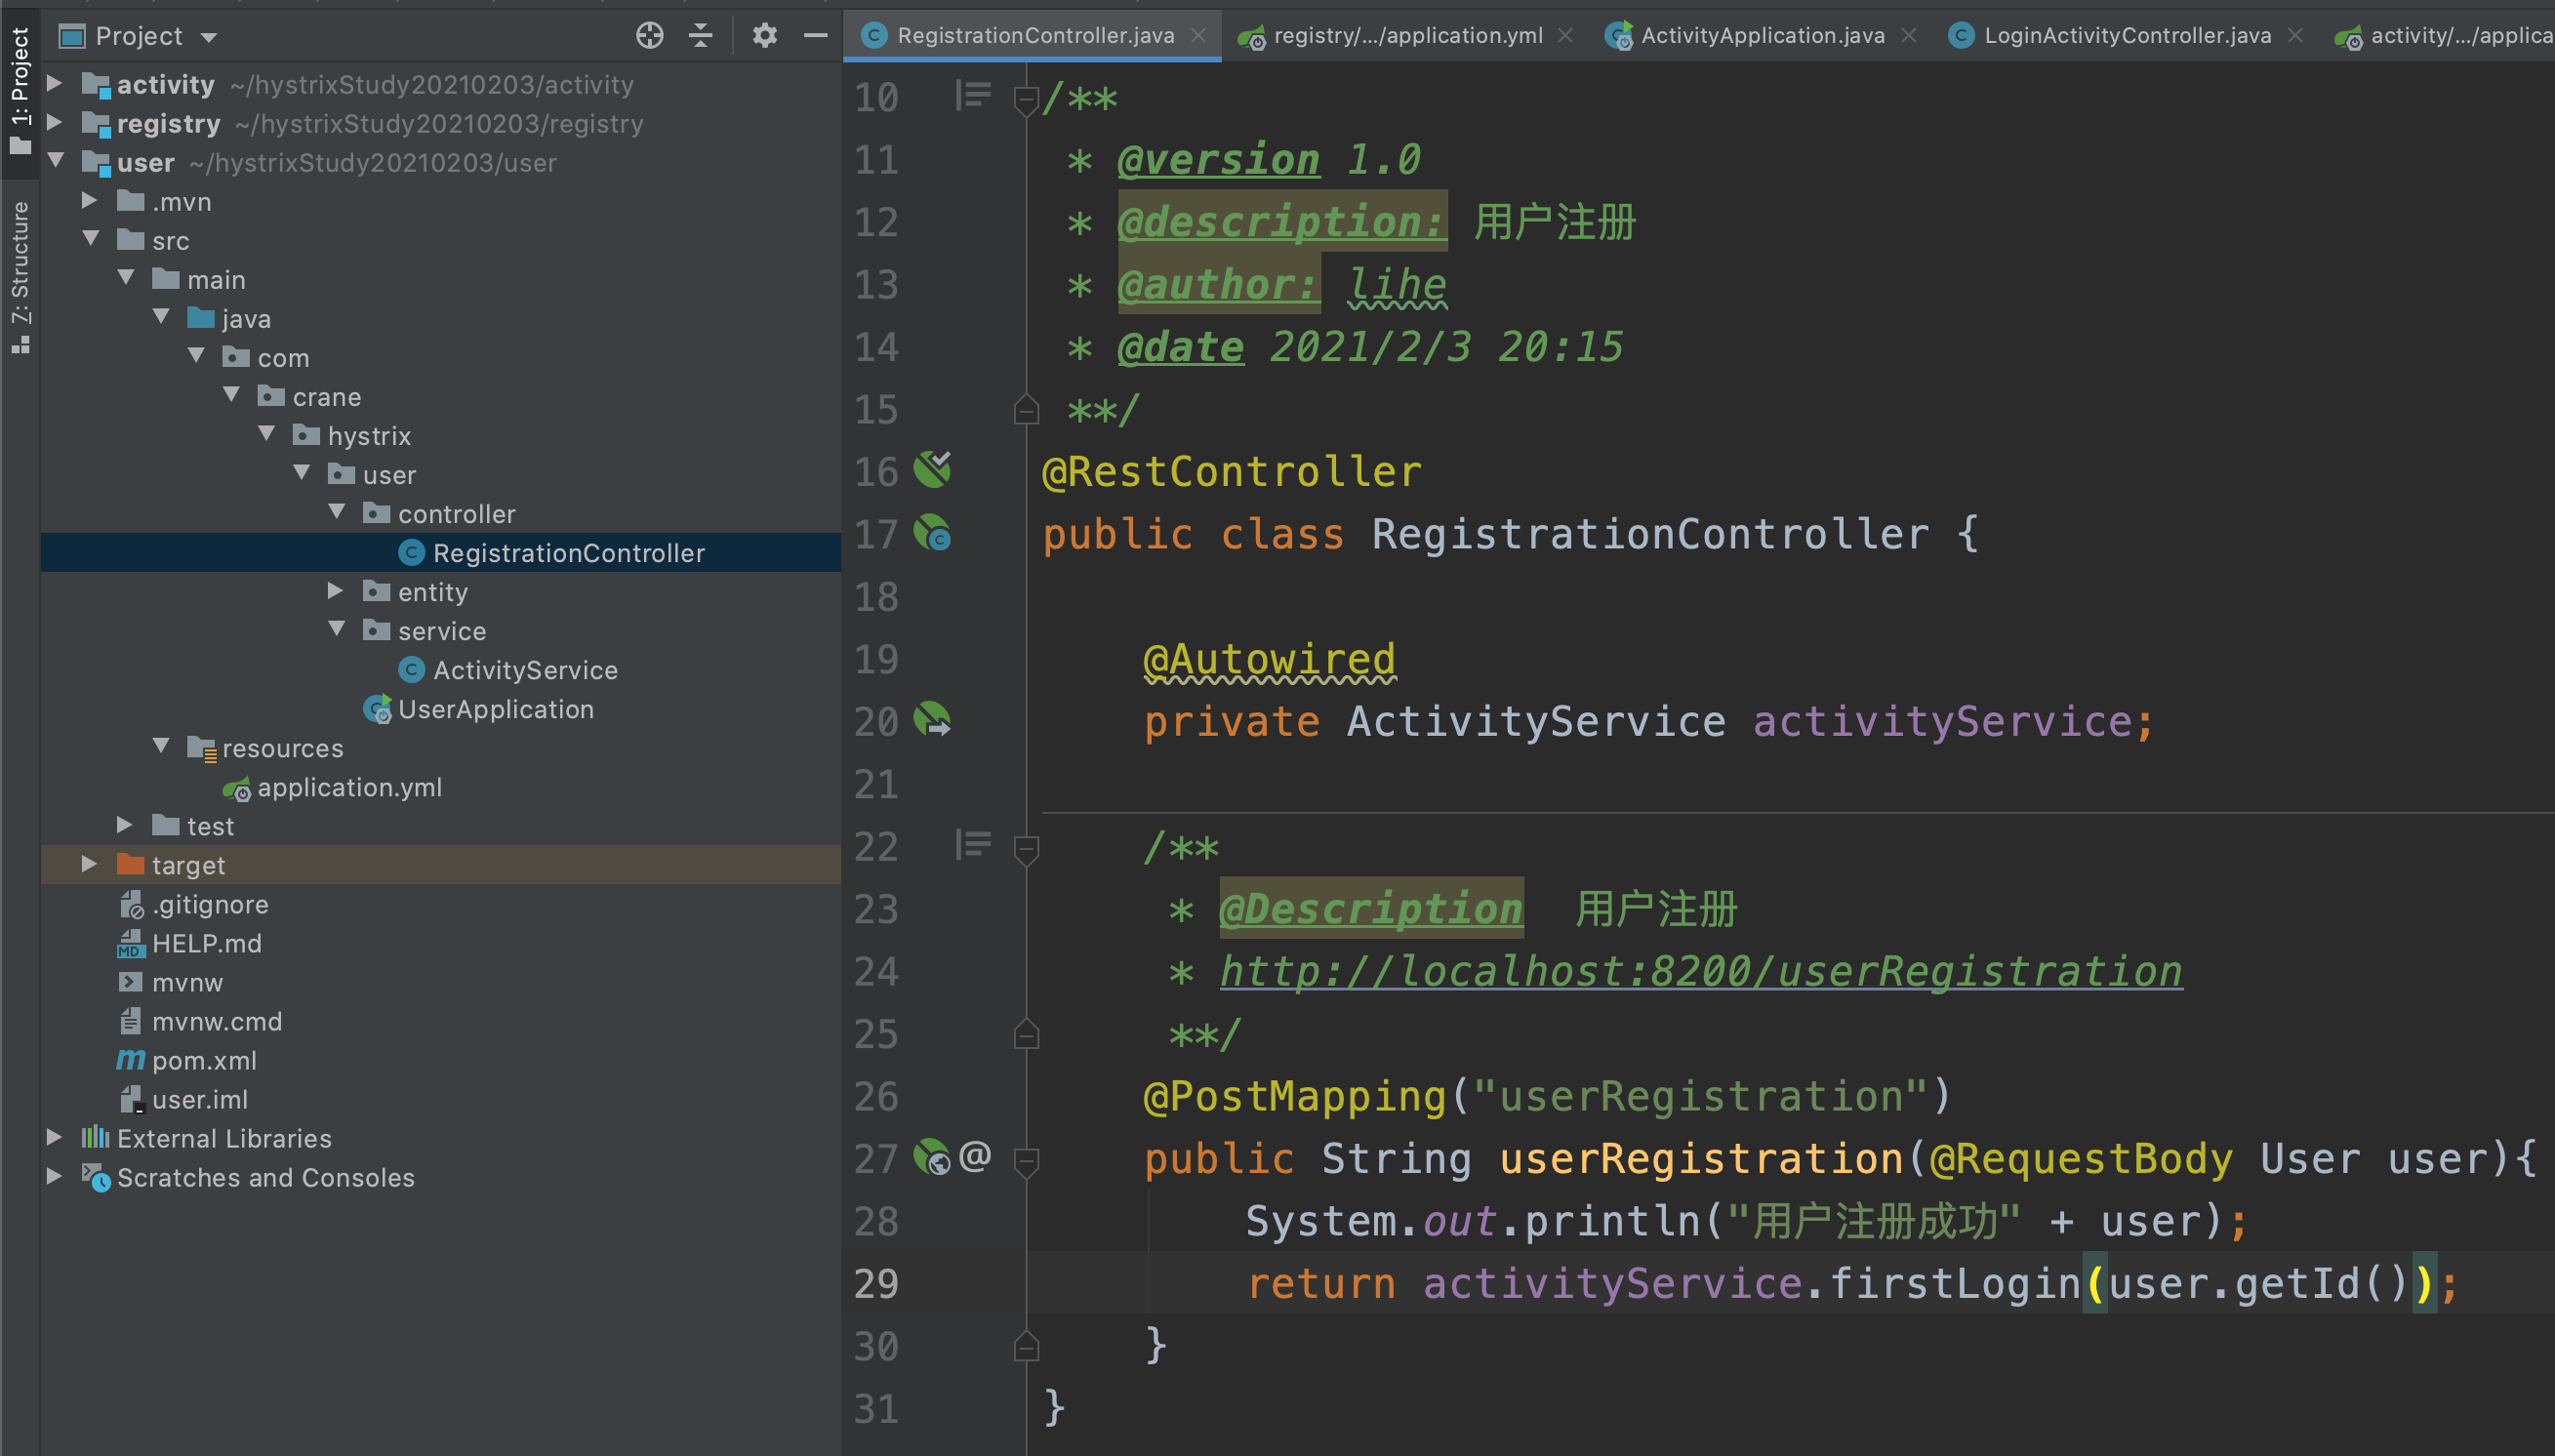Fold the userRegistration method at line 27
The height and width of the screenshot is (1456, 2555).
(x=1026, y=1161)
